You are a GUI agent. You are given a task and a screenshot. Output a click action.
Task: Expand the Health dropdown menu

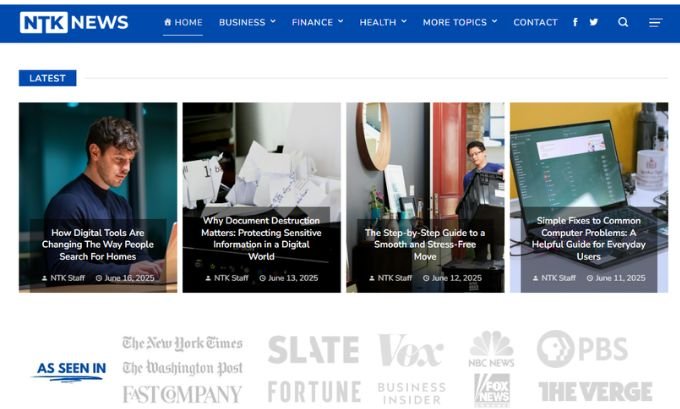point(383,22)
